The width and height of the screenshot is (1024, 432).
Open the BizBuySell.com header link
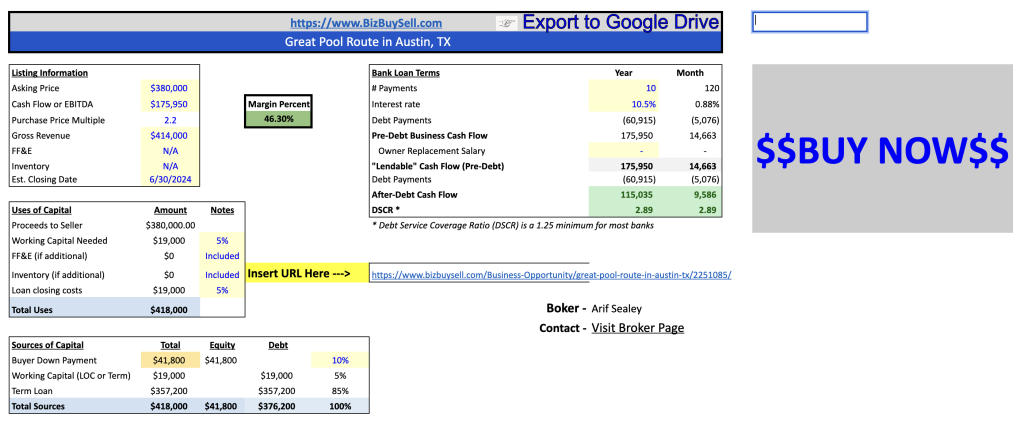[x=366, y=23]
